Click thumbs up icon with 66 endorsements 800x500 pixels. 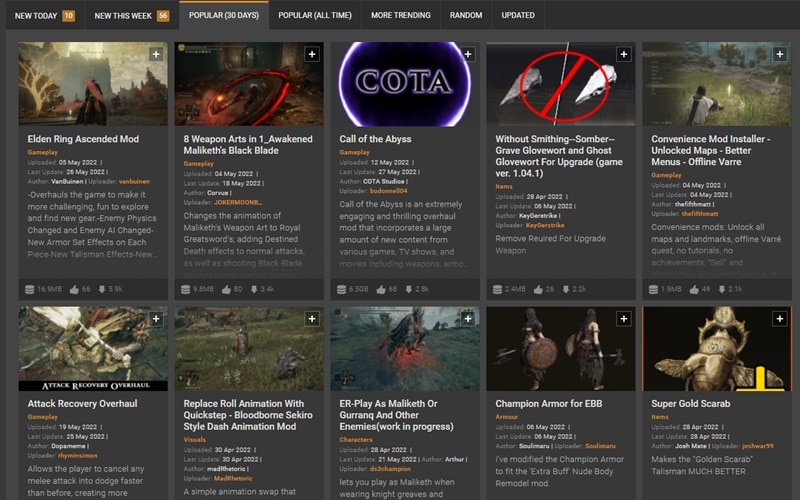click(74, 289)
